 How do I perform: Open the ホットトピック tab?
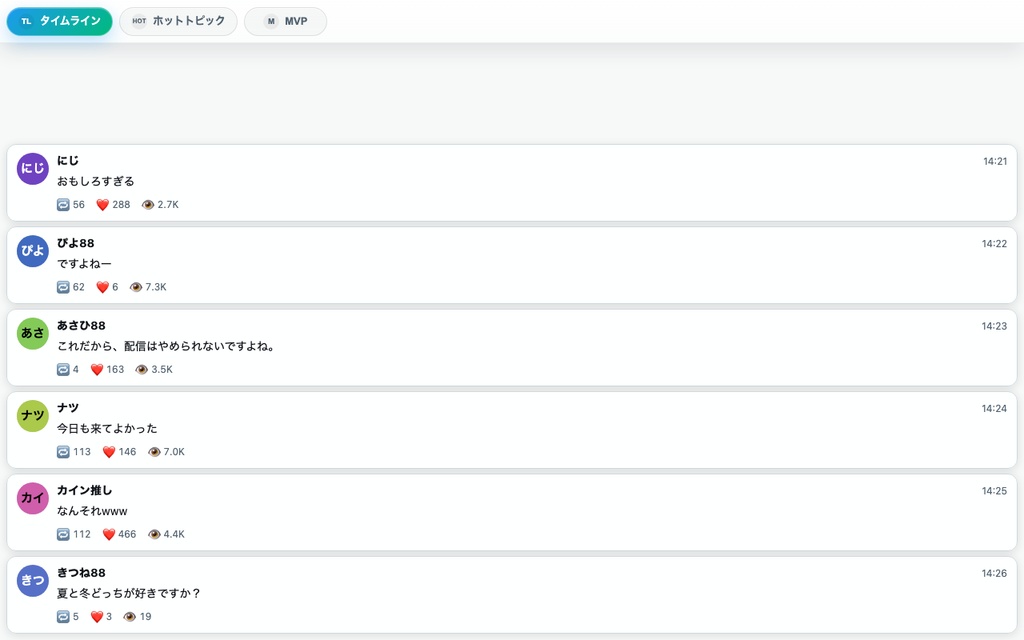click(178, 22)
